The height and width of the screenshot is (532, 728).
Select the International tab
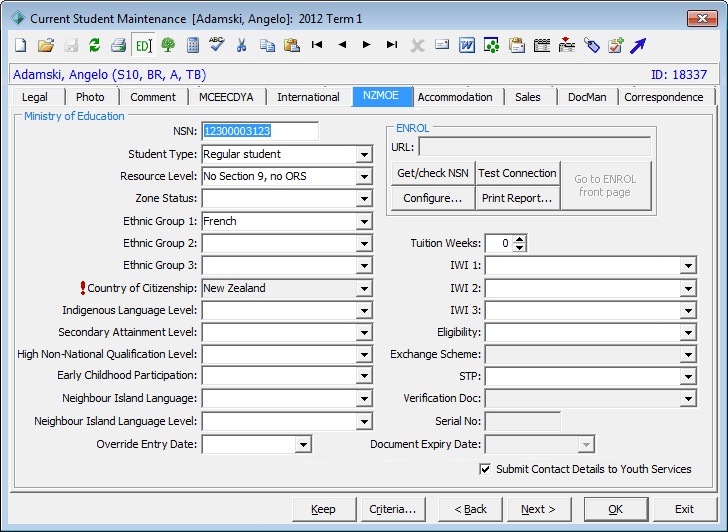point(308,97)
